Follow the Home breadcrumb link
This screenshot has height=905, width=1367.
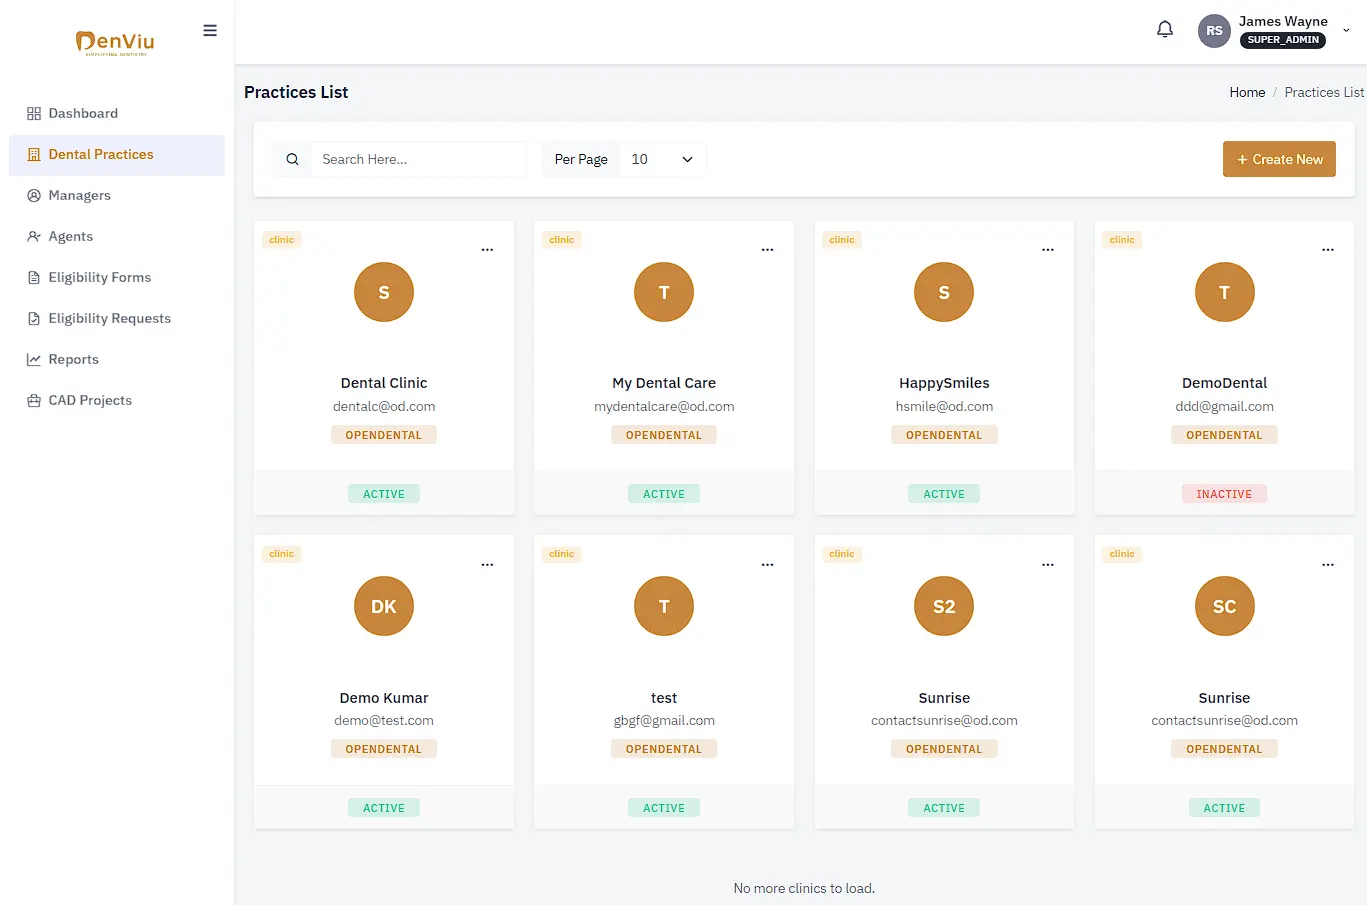(x=1247, y=92)
